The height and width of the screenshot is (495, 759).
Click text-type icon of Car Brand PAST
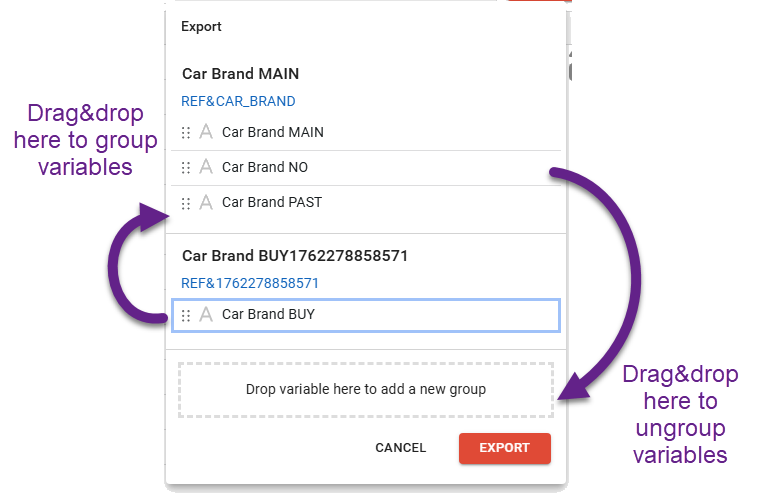click(x=206, y=203)
